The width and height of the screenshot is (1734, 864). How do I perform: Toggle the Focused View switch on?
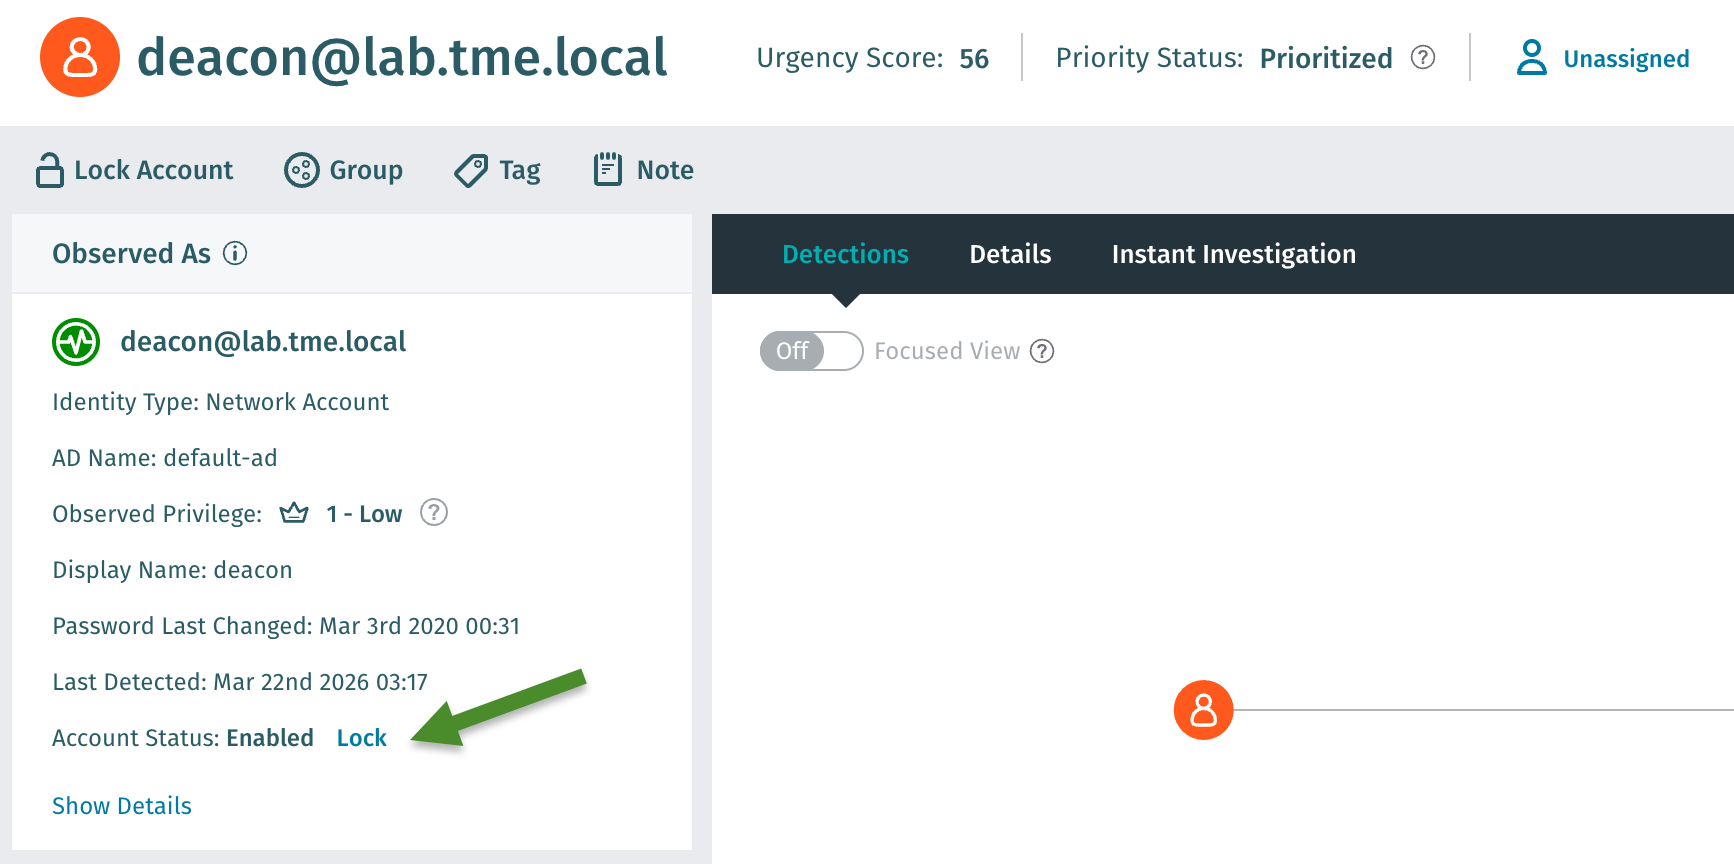[811, 351]
